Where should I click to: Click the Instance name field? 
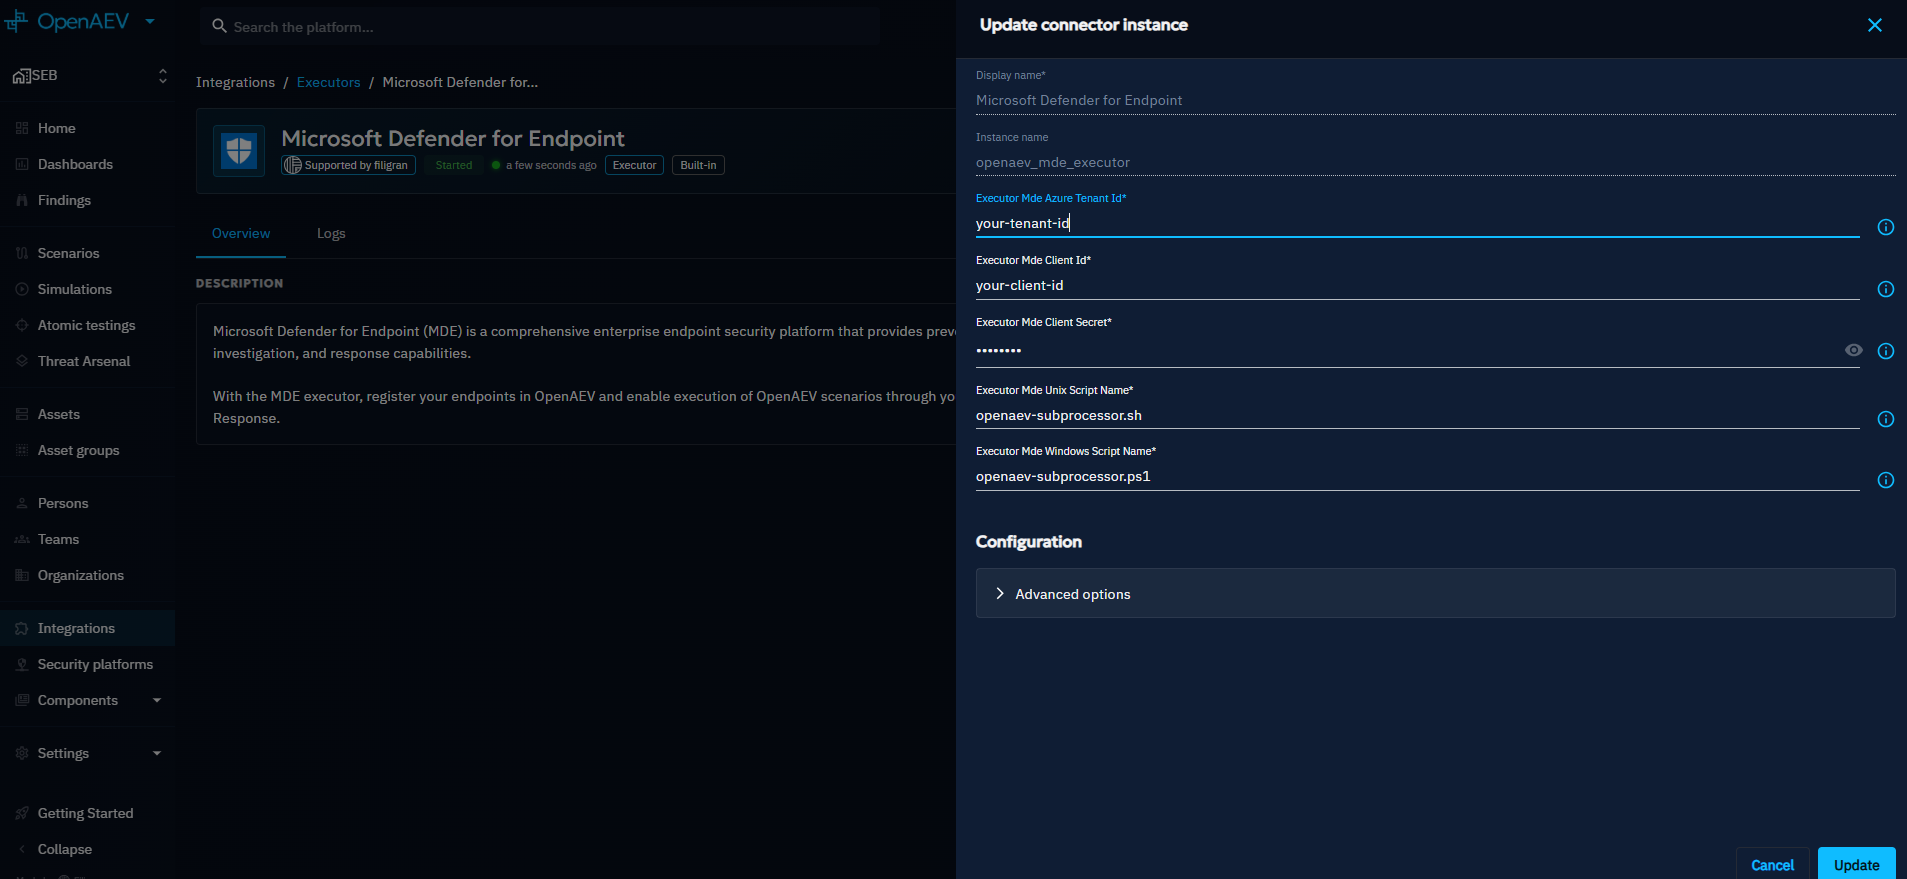(x=1435, y=162)
